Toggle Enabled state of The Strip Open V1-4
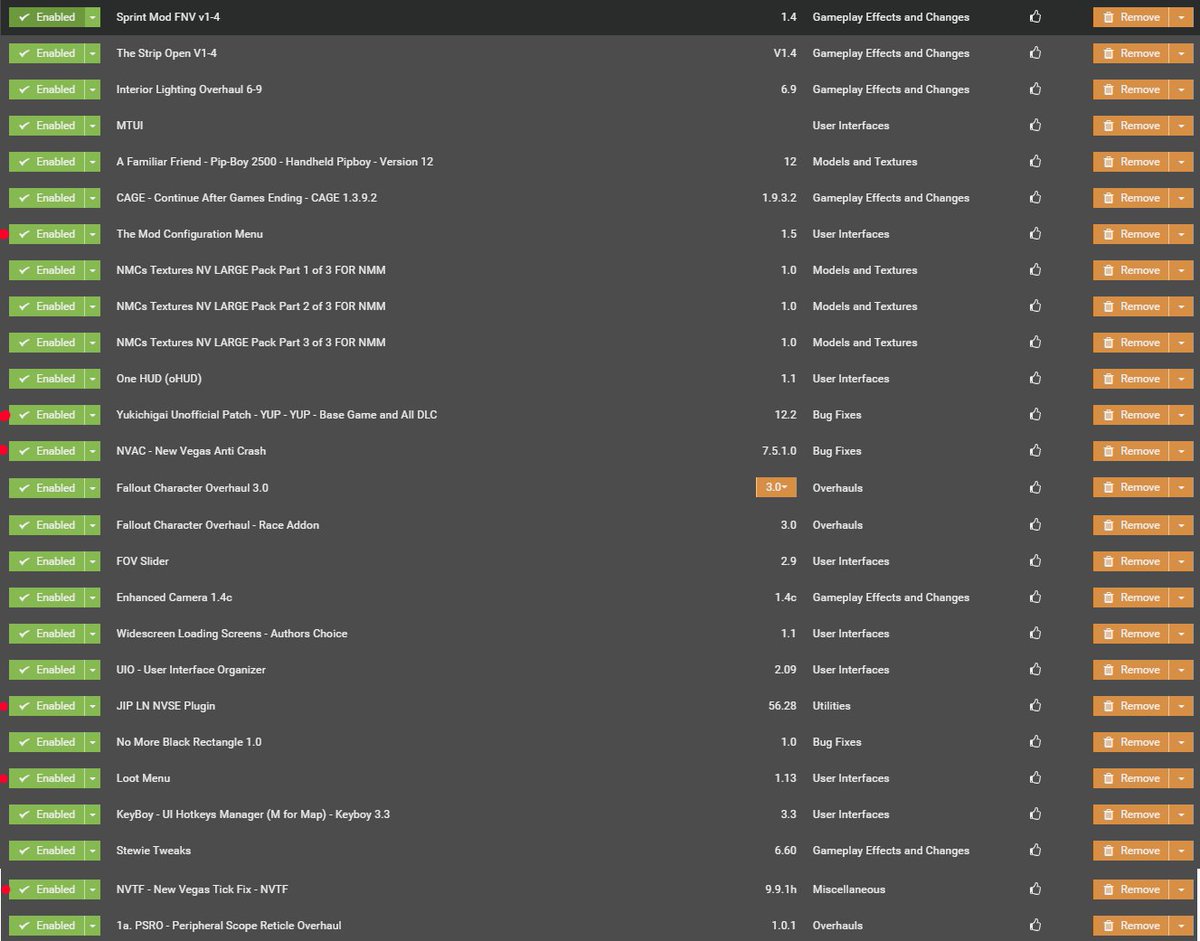The height and width of the screenshot is (941, 1200). tap(46, 53)
